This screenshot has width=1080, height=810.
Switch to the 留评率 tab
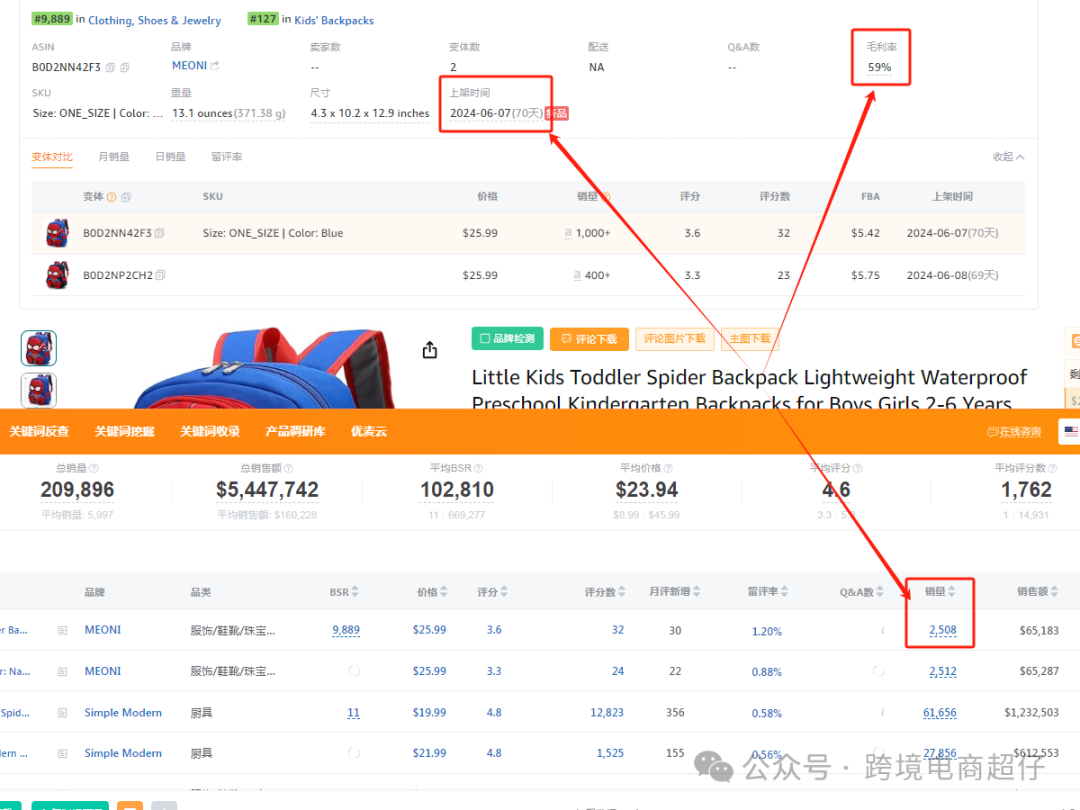pos(227,157)
